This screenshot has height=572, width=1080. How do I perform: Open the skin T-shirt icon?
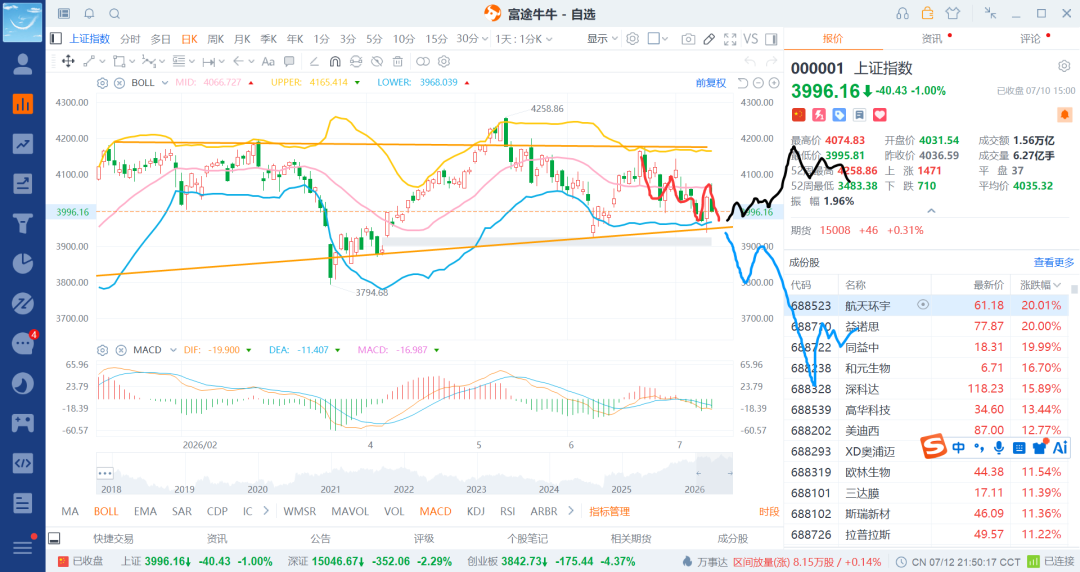click(953, 13)
